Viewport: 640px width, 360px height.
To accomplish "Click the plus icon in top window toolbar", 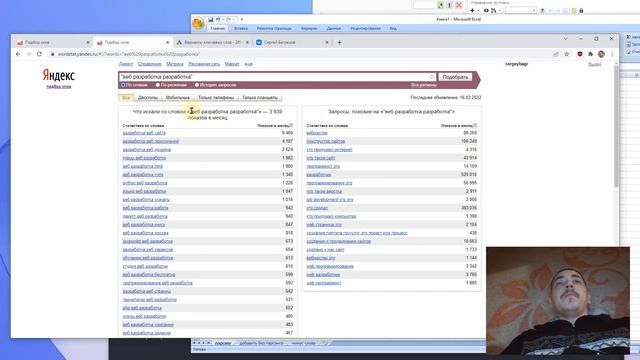I will pyautogui.click(x=472, y=11).
